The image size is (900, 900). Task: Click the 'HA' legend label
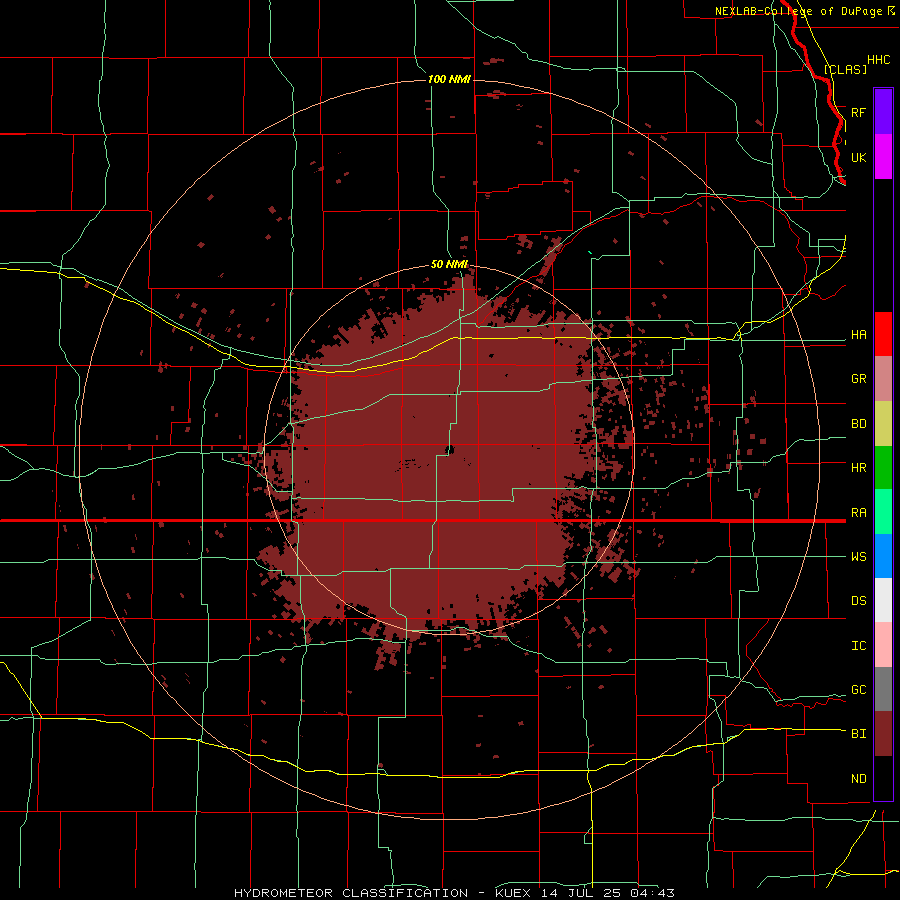[858, 335]
